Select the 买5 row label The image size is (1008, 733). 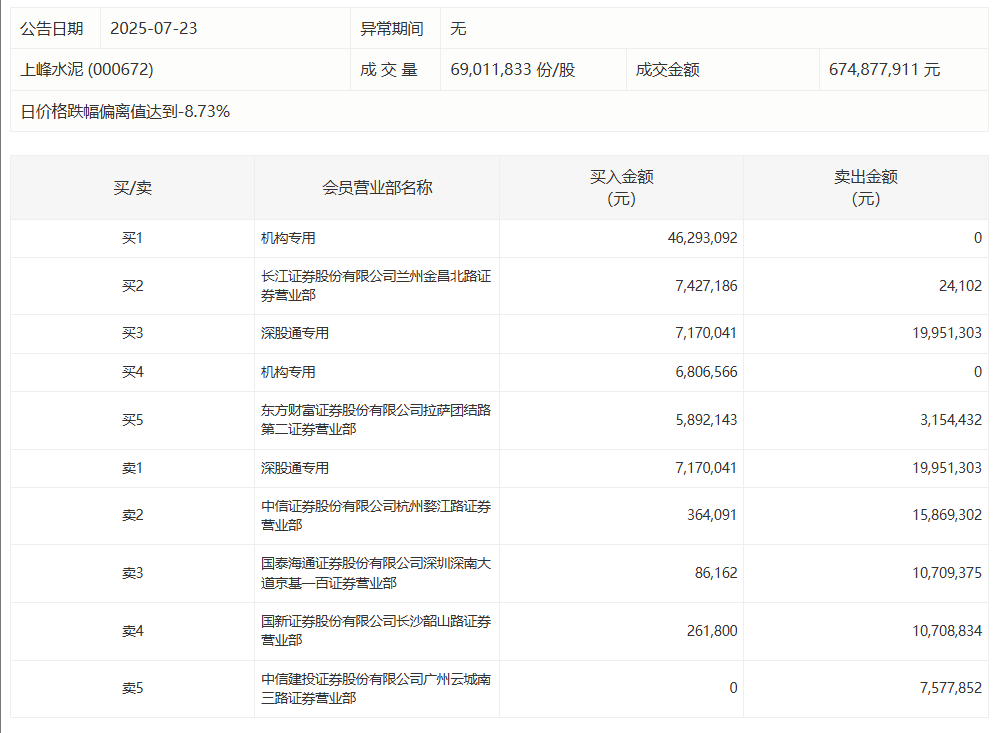pyautogui.click(x=132, y=420)
